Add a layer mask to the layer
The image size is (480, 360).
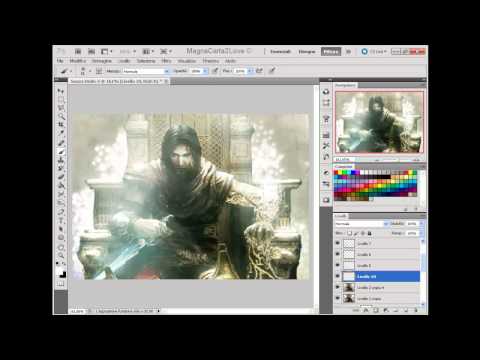coord(376,310)
